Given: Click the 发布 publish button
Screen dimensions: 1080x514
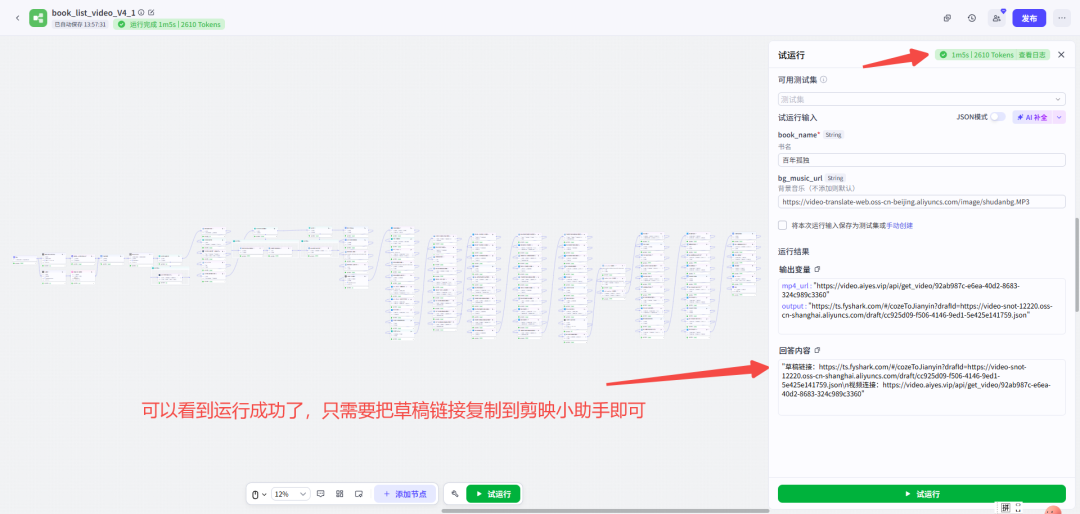Looking at the screenshot, I should [x=1029, y=18].
